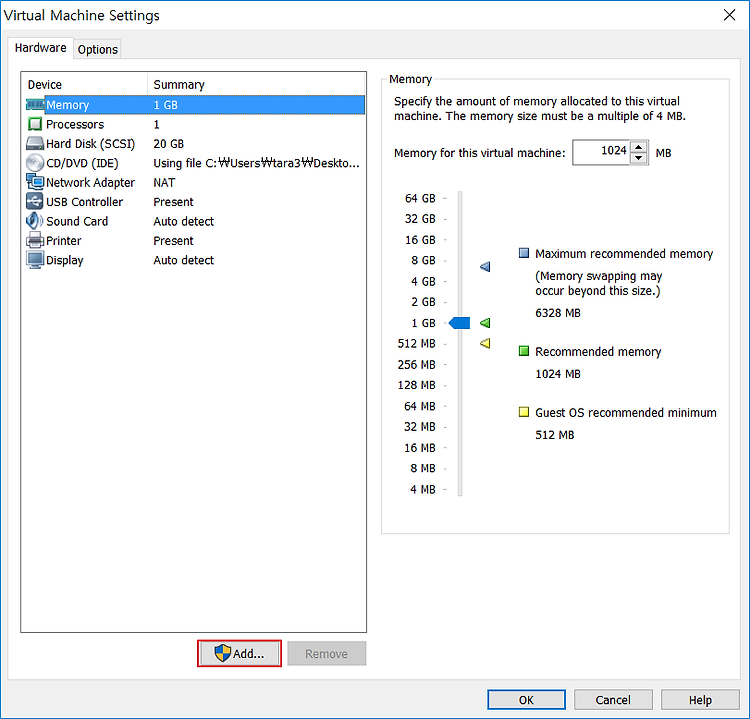Click the green recommended memory marker
The width and height of the screenshot is (750, 719).
[x=485, y=323]
